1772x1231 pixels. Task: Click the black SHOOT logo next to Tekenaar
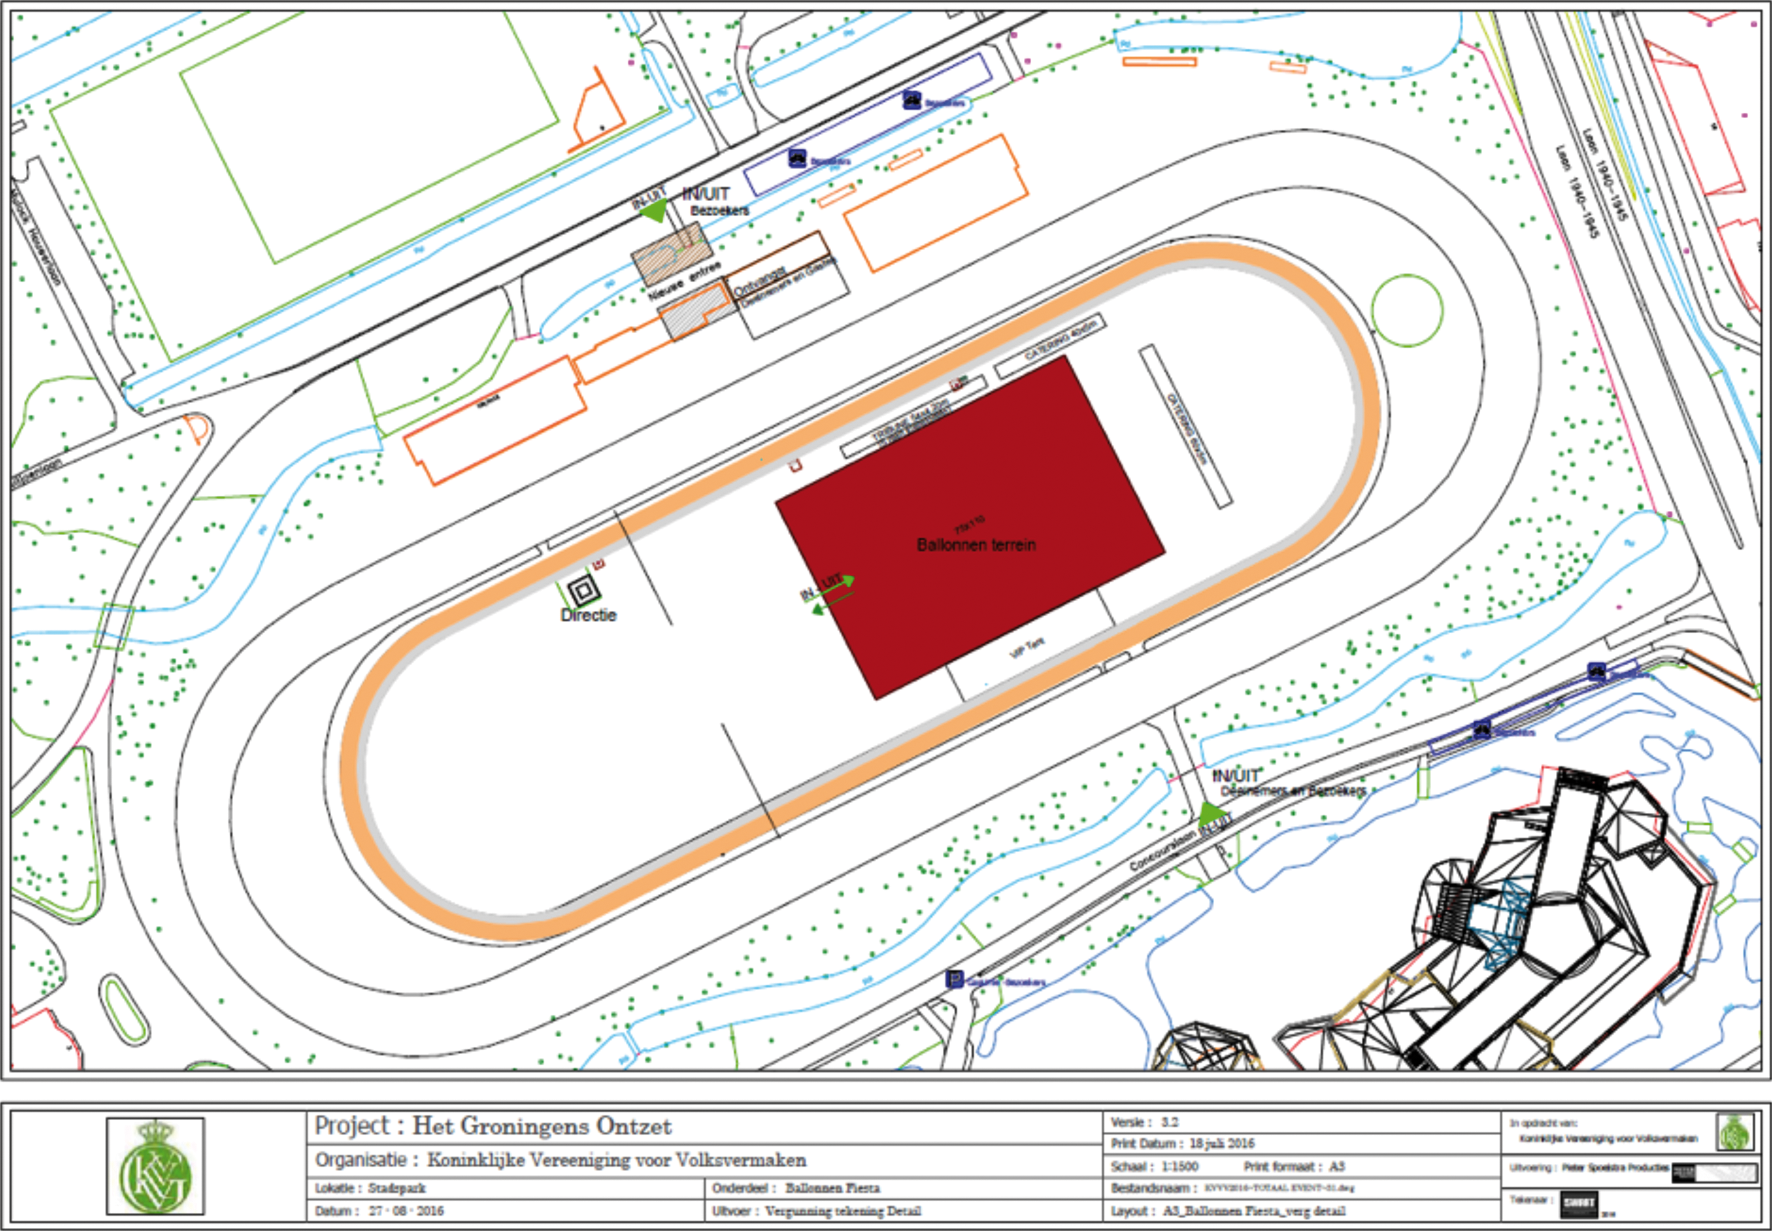click(1578, 1204)
